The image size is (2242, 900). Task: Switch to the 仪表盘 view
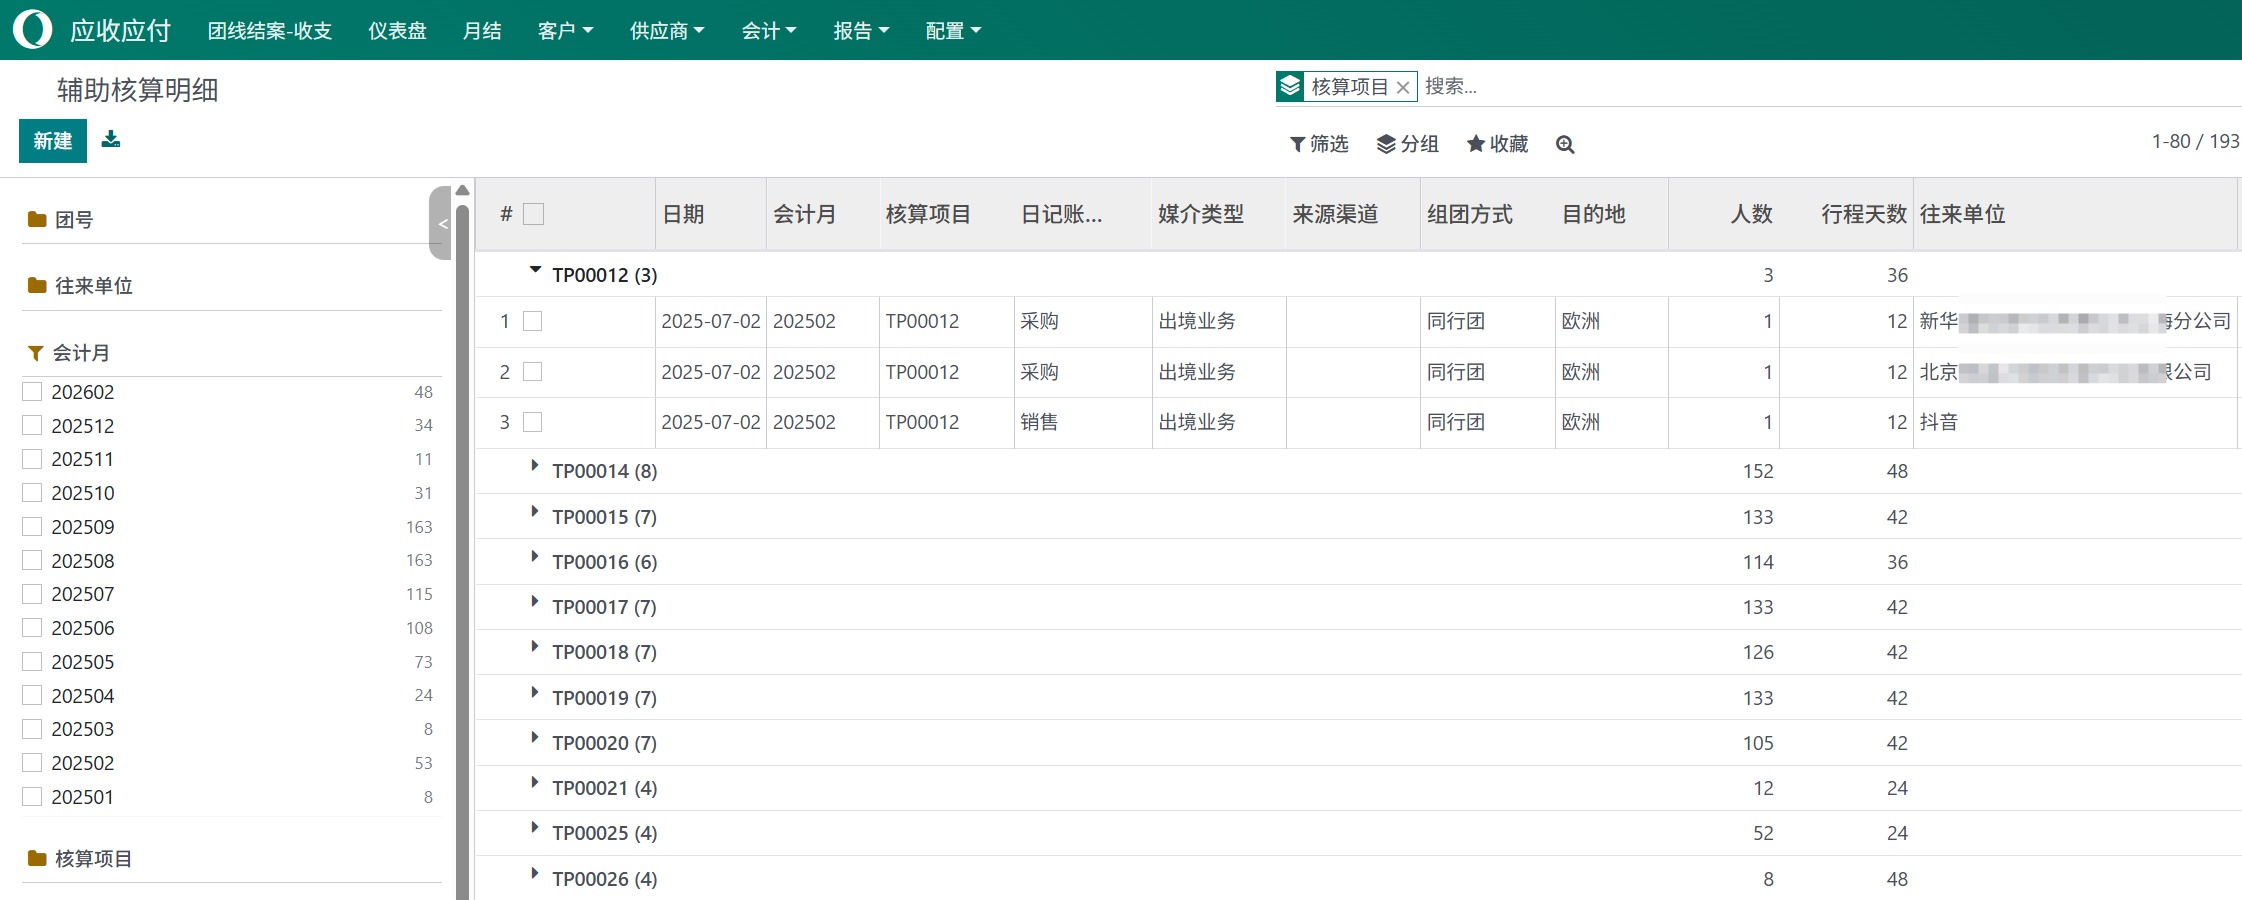click(x=397, y=30)
